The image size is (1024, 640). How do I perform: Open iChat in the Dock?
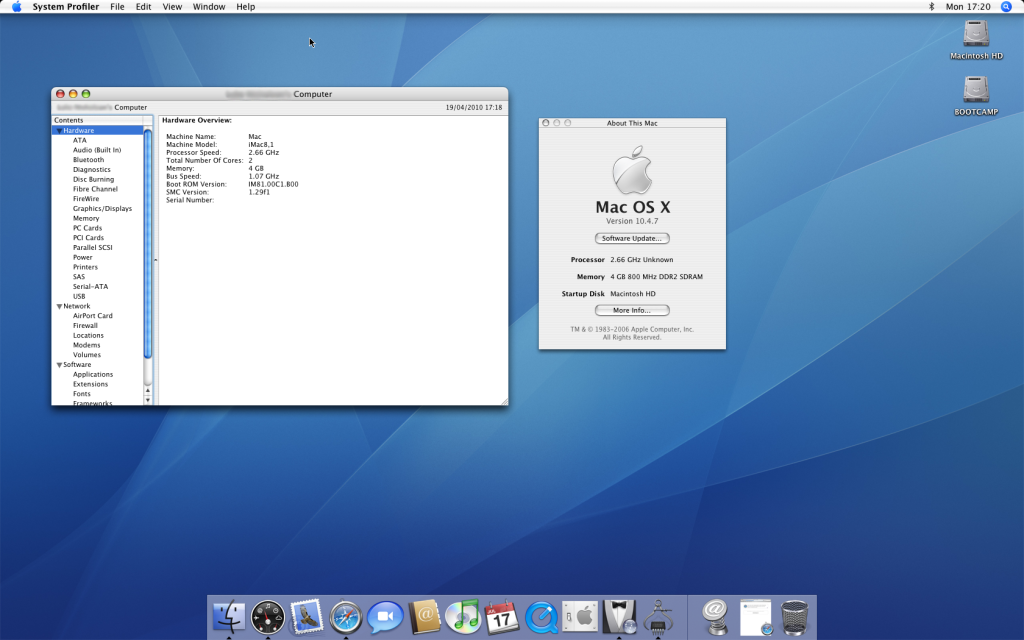[385, 617]
